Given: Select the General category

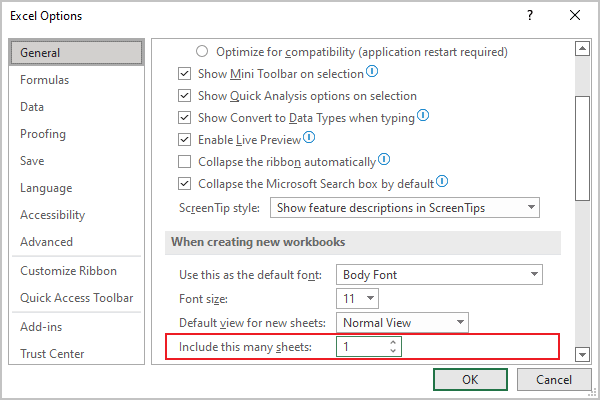Looking at the screenshot, I should coord(77,52).
